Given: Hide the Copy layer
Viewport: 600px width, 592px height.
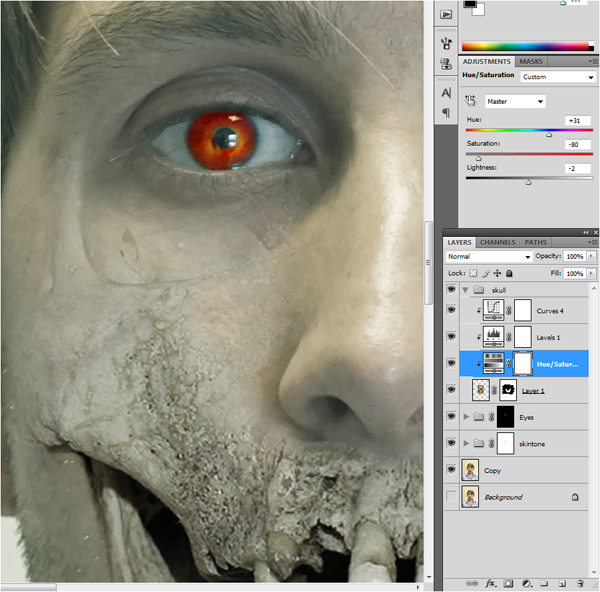Looking at the screenshot, I should pyautogui.click(x=451, y=469).
